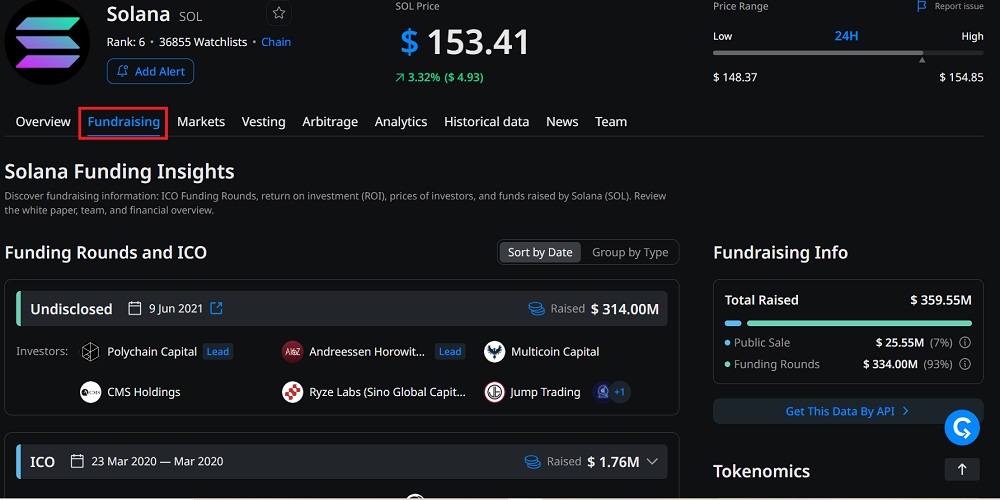Click the $ 359.55M total raised value
1000x500 pixels.
[941, 300]
